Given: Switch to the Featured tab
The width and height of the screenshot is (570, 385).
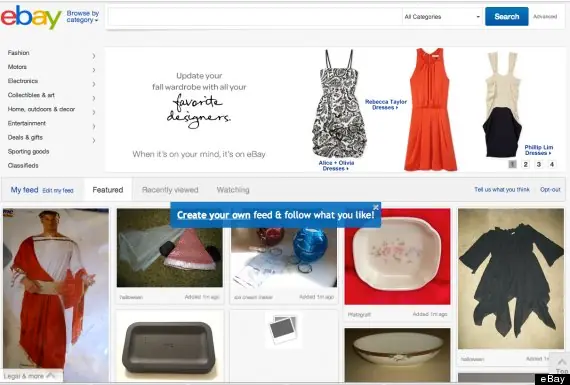Looking at the screenshot, I should (108, 190).
